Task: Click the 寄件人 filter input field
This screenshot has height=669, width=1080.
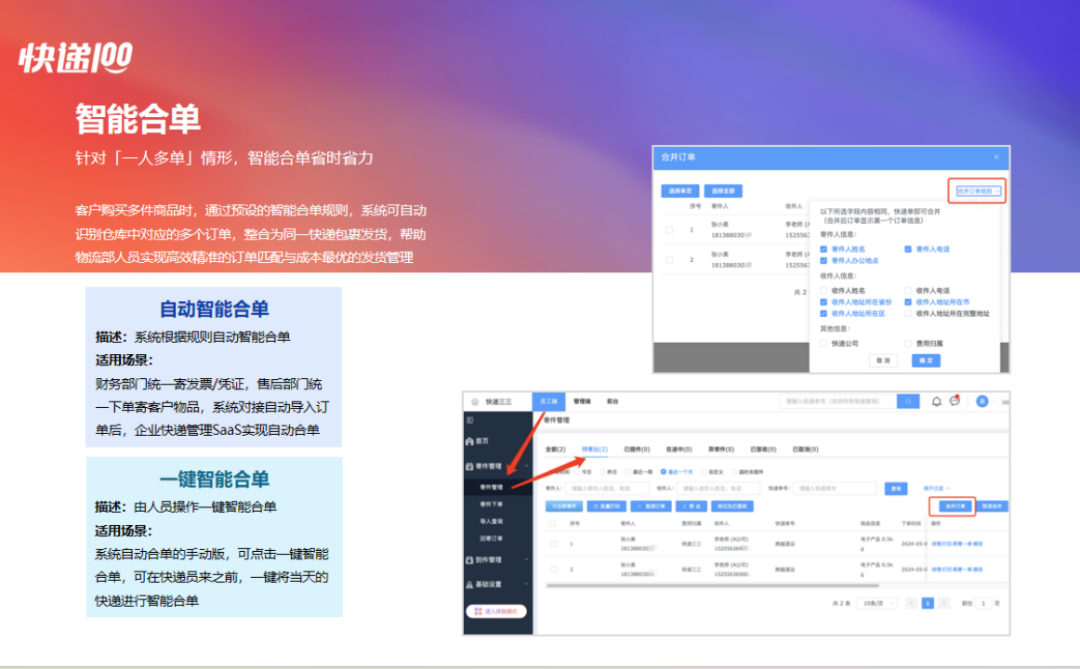Action: tap(607, 488)
